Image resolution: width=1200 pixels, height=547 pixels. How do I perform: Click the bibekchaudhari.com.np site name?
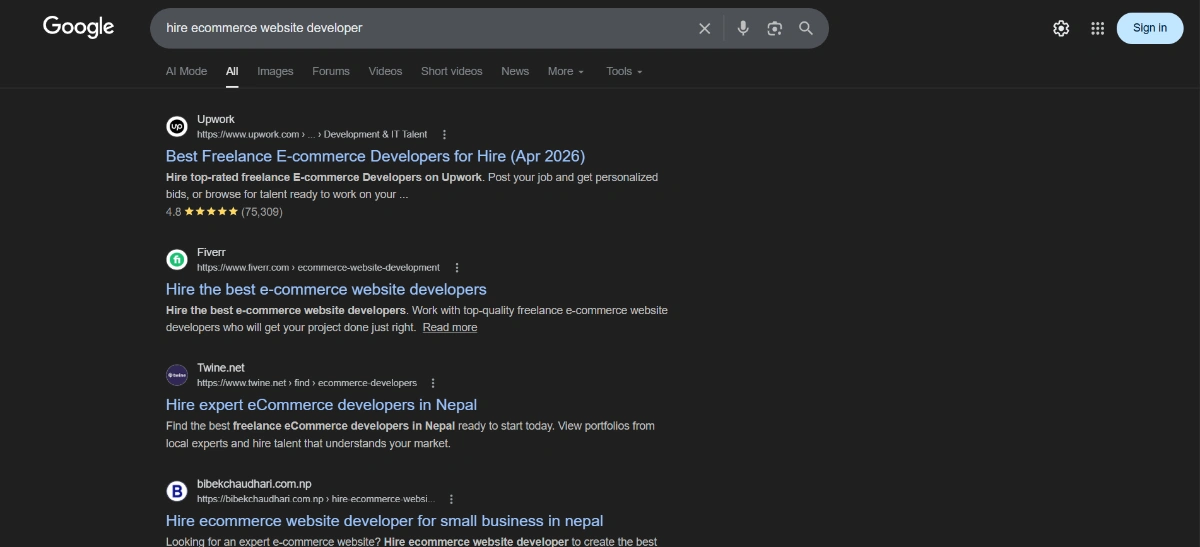(254, 484)
